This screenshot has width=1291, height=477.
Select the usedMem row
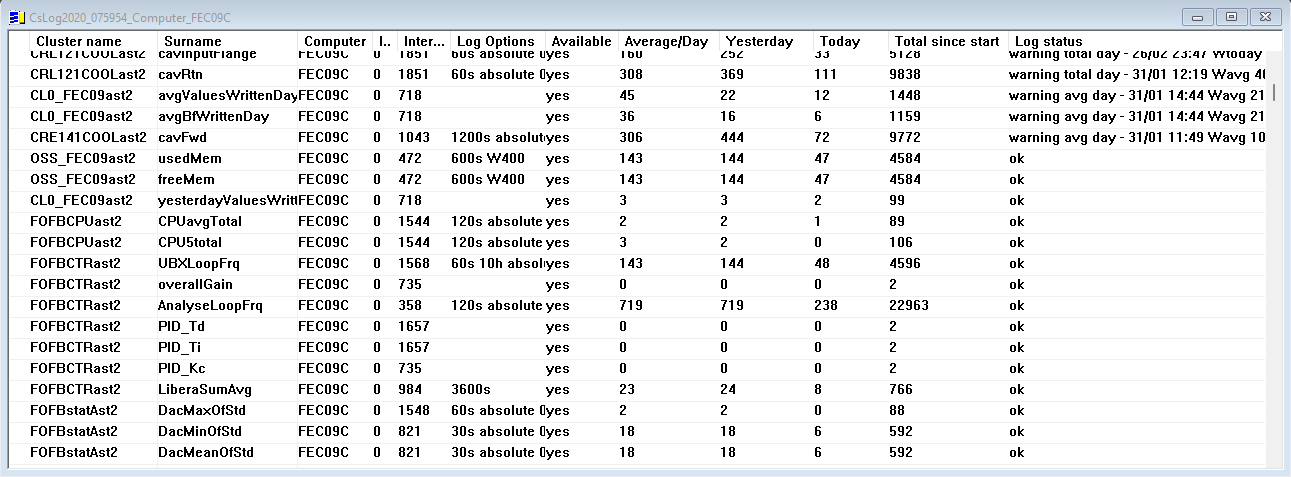pyautogui.click(x=190, y=158)
